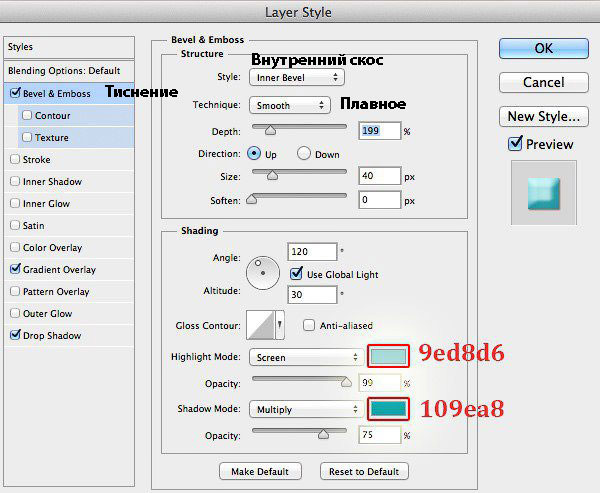This screenshot has height=493, width=600.
Task: Select Blending Options: Default
Action: pos(69,71)
